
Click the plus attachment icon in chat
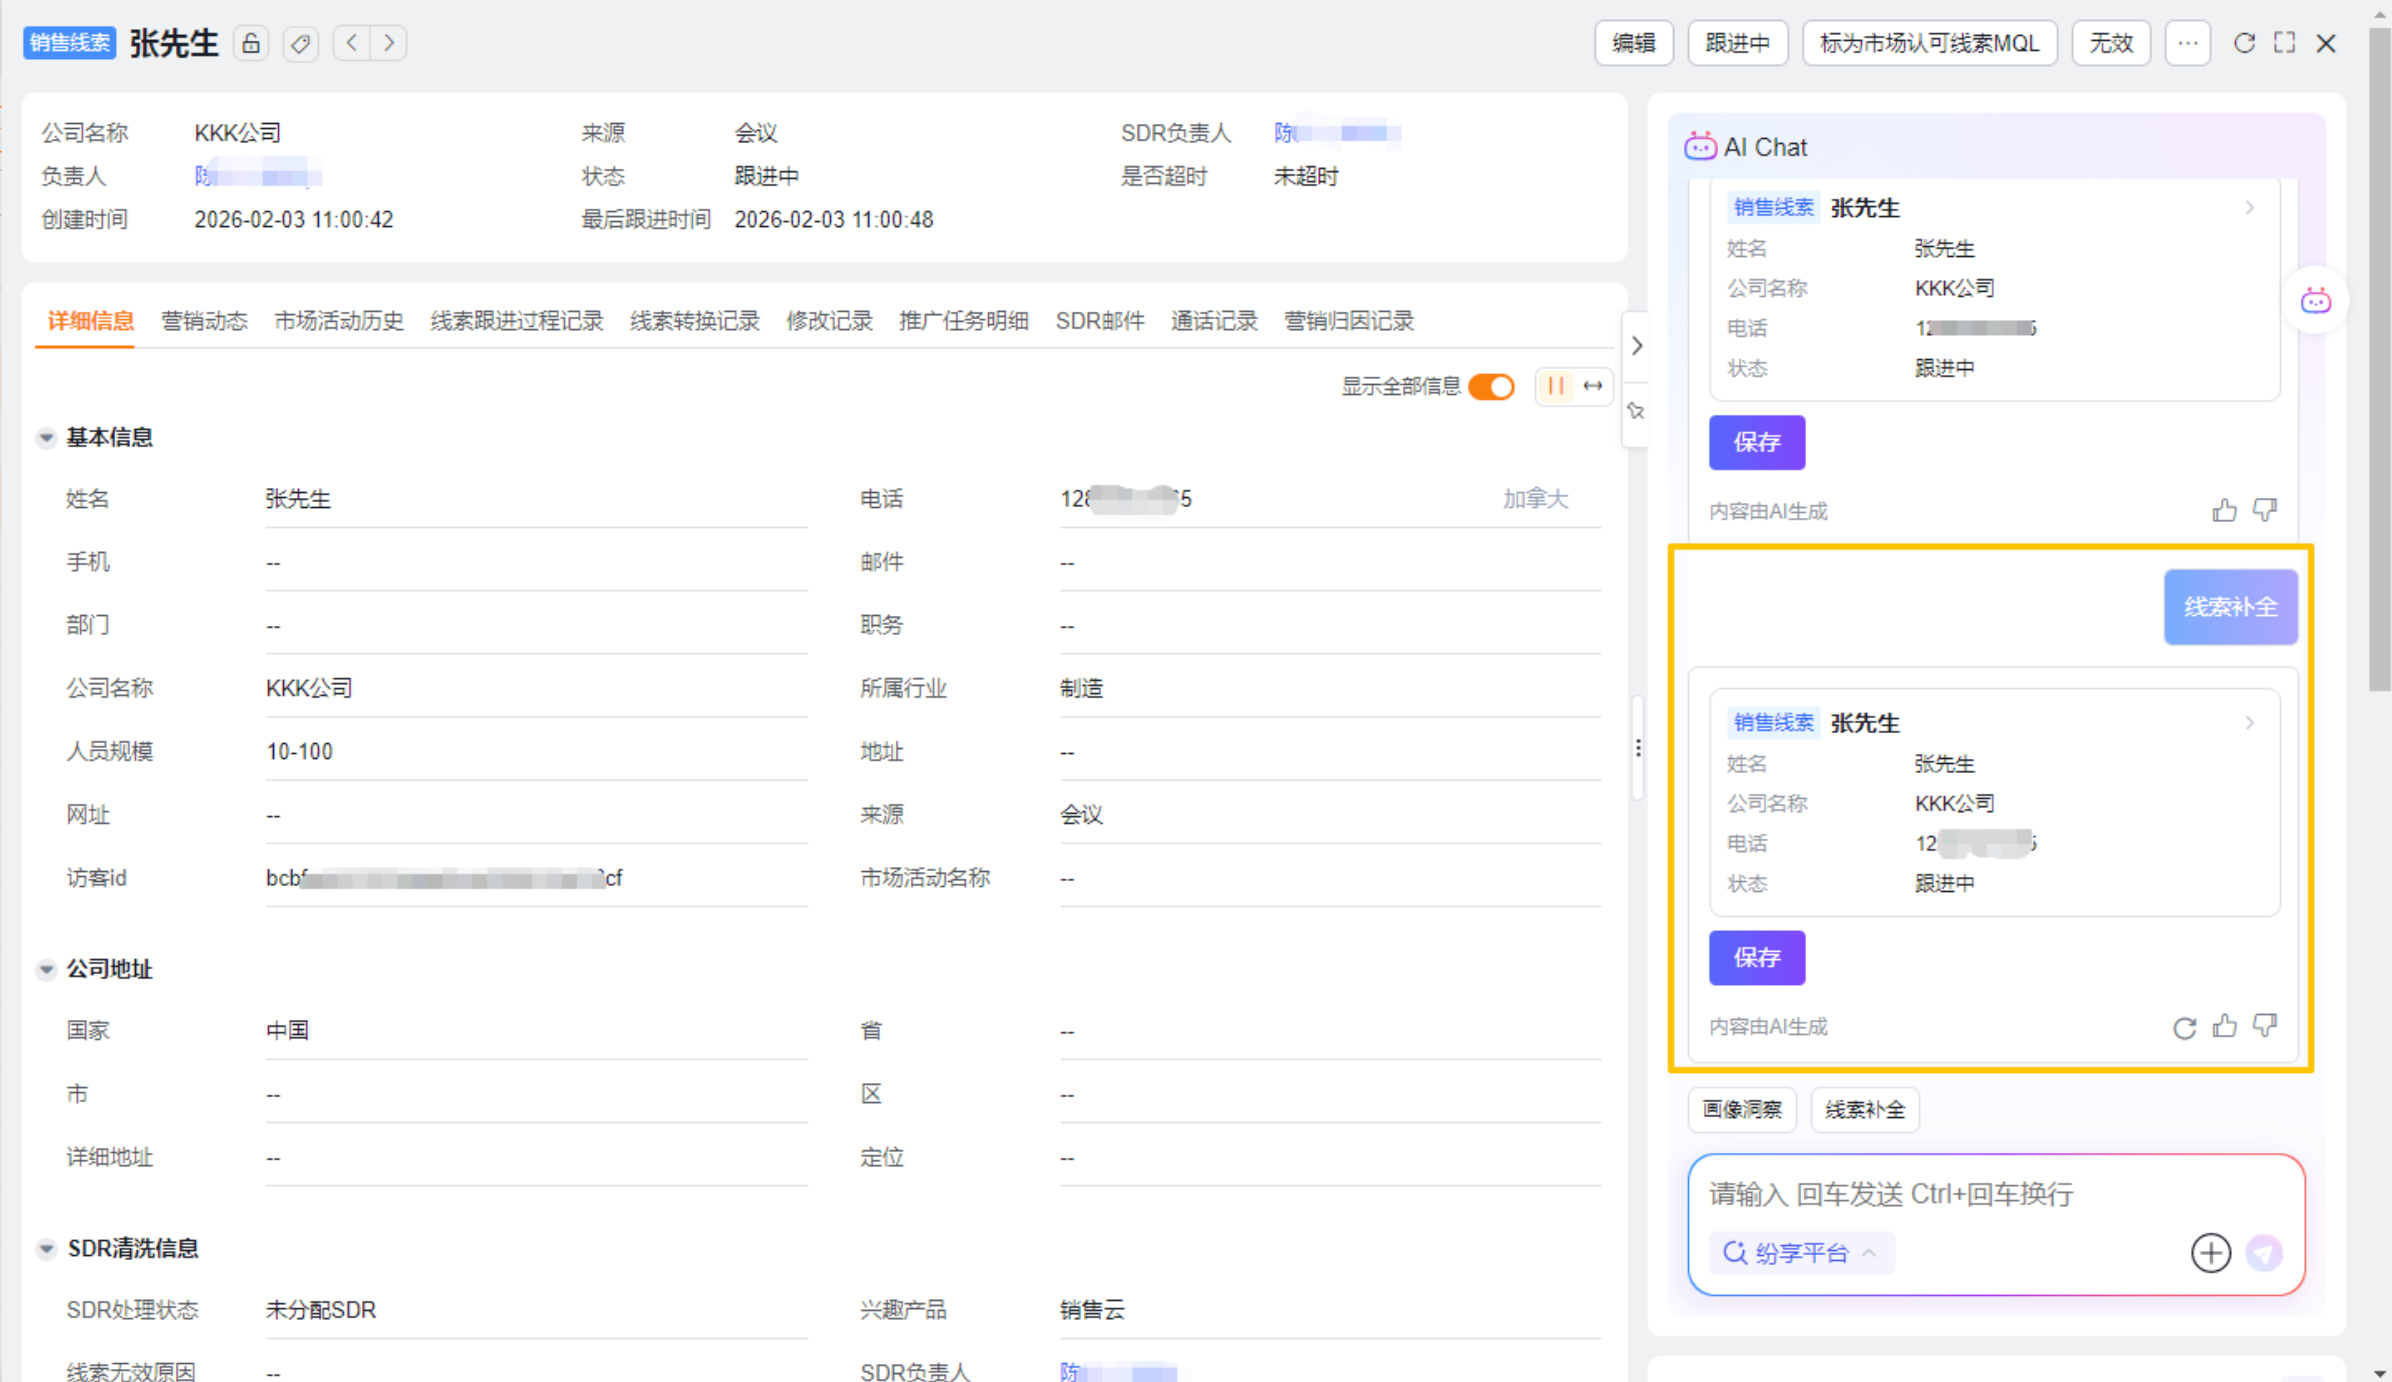pos(2210,1252)
